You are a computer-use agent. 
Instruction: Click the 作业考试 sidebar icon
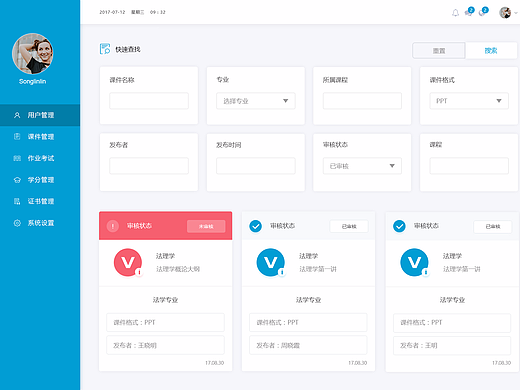17,158
